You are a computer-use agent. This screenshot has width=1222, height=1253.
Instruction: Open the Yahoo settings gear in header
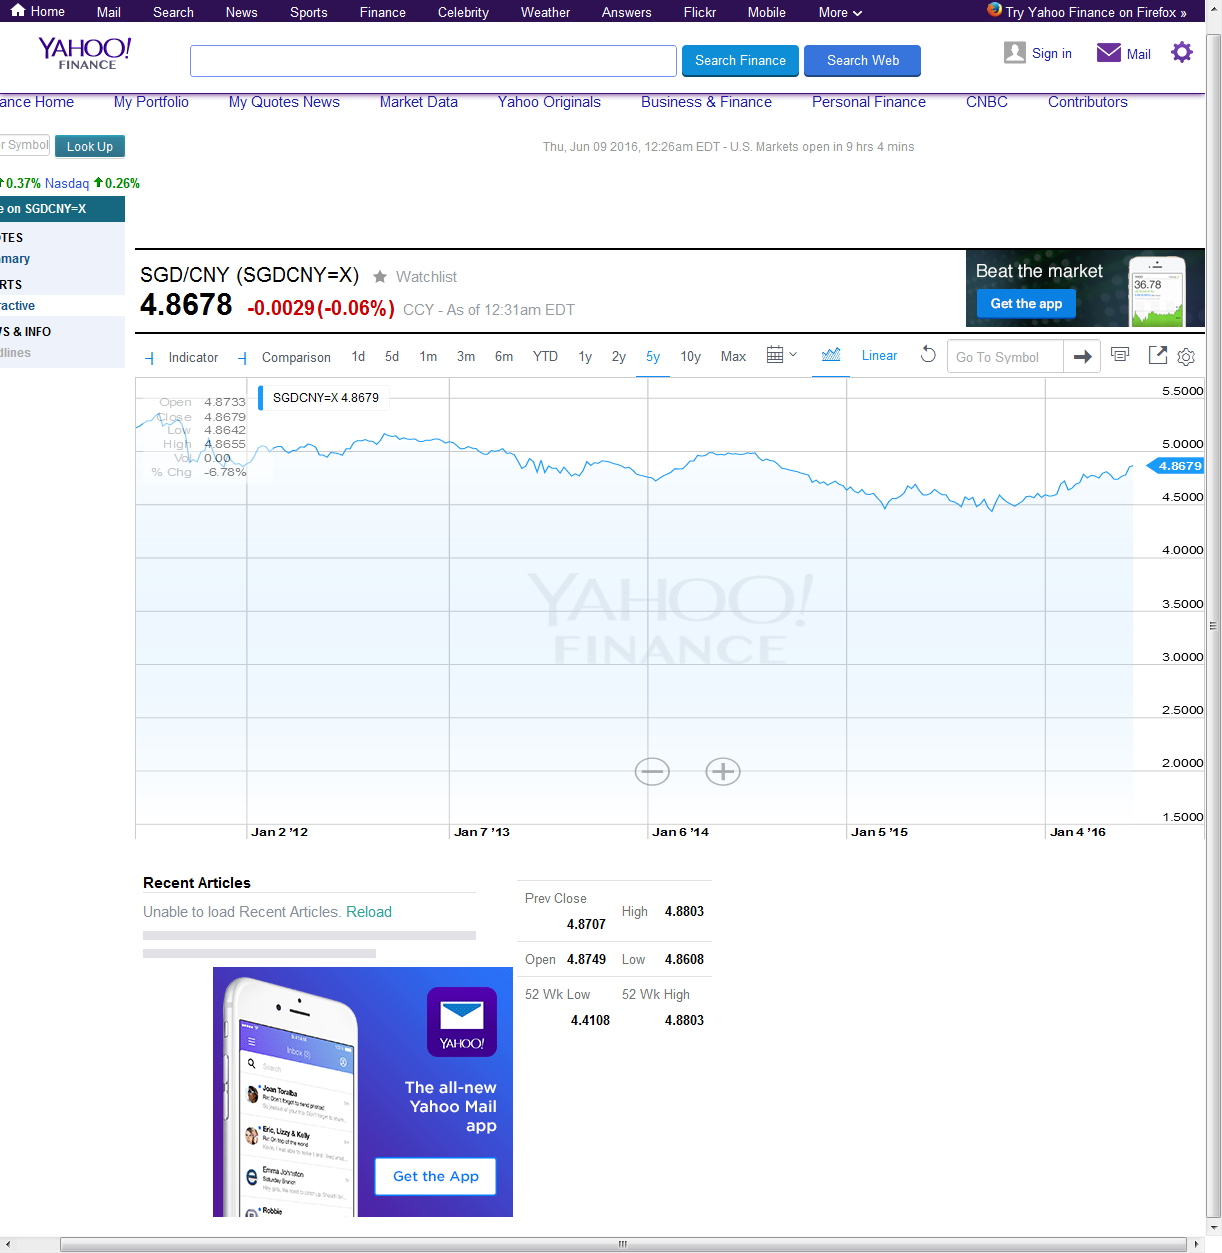[x=1182, y=53]
